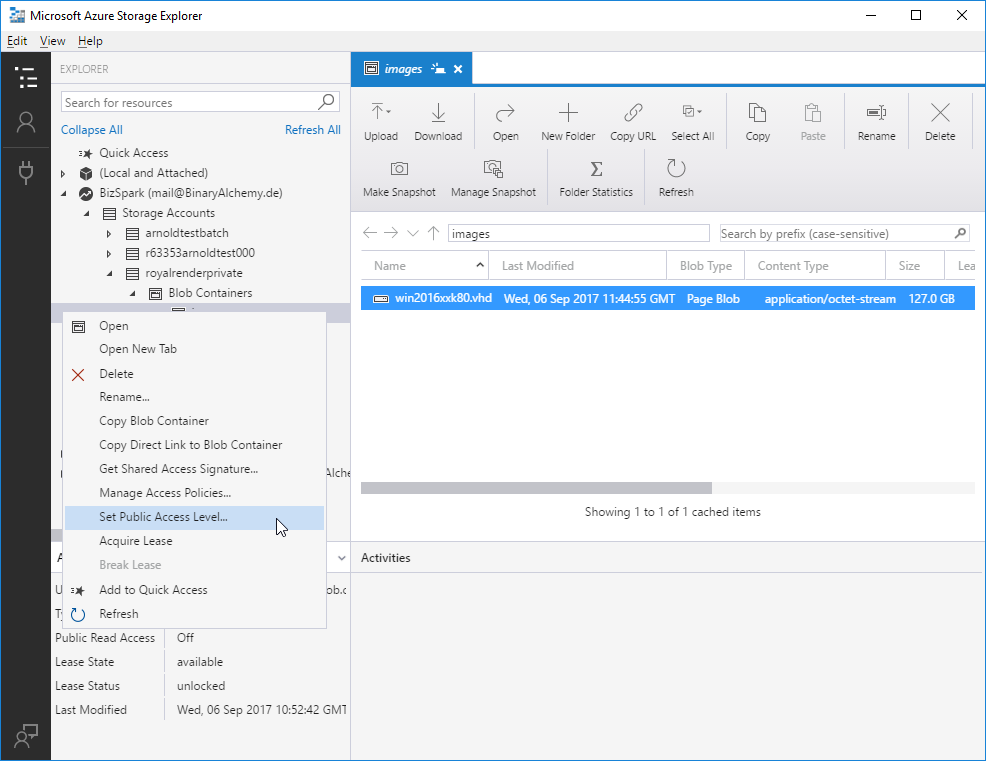Click the search magnifier in Explorer
The height and width of the screenshot is (761, 986).
tap(327, 101)
